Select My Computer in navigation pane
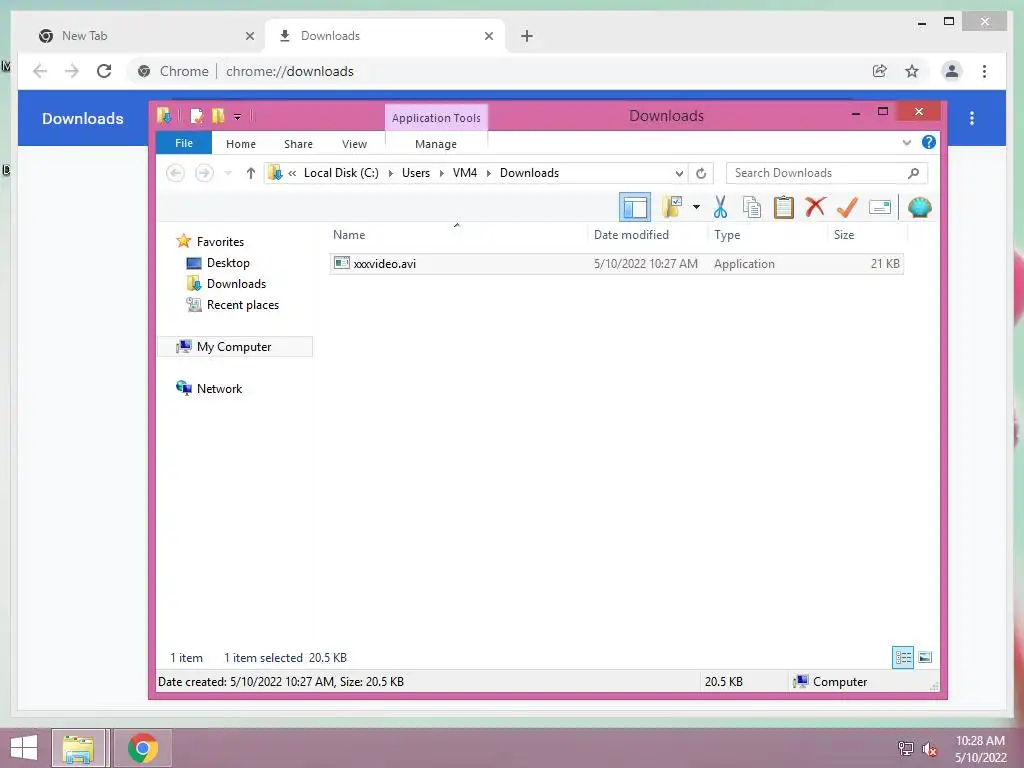The width and height of the screenshot is (1024, 768). [234, 347]
